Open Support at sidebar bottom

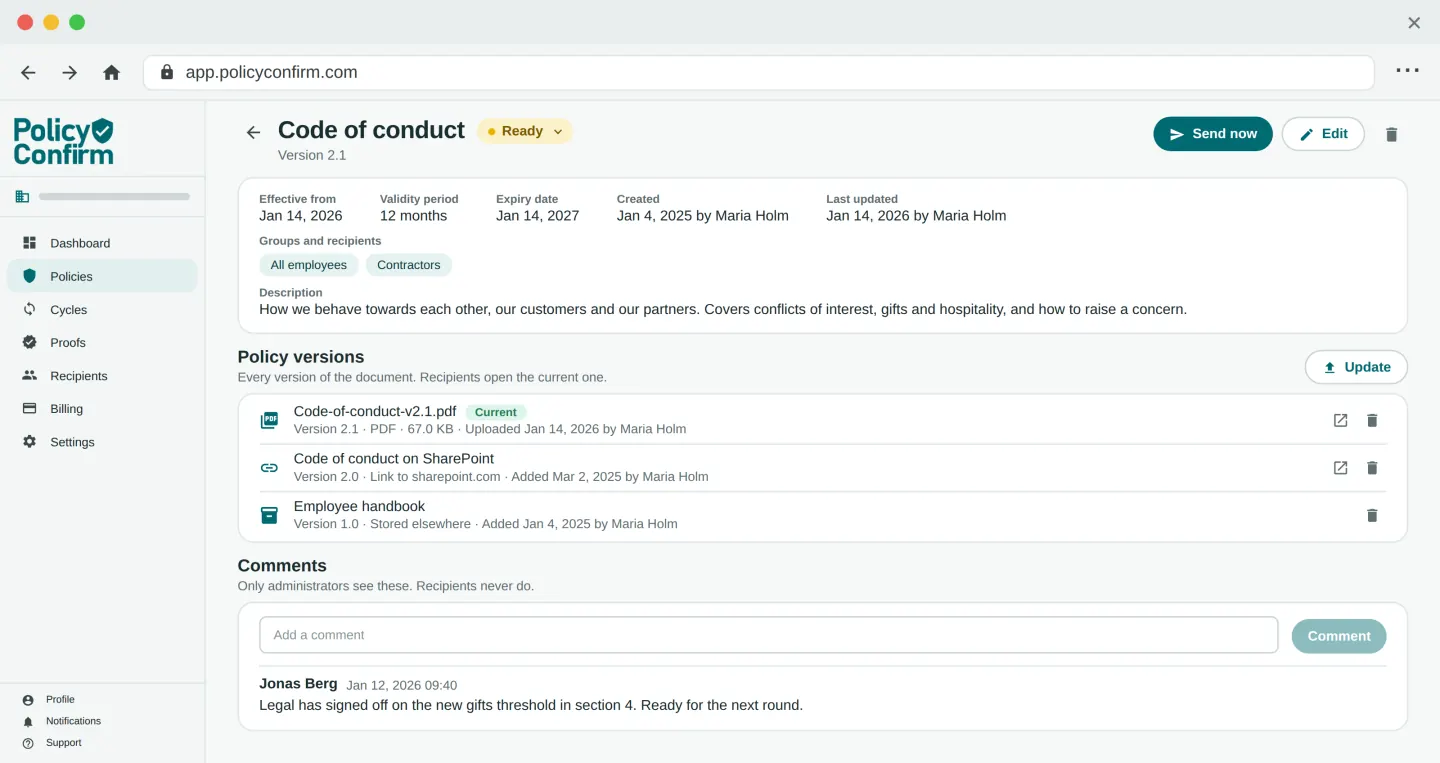(52, 743)
